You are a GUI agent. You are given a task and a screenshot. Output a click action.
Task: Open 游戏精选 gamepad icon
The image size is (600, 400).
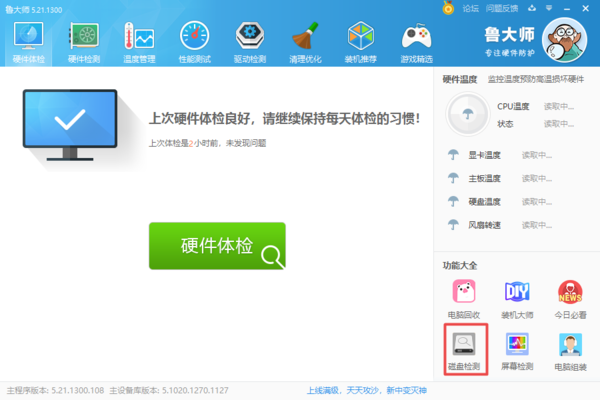point(416,43)
